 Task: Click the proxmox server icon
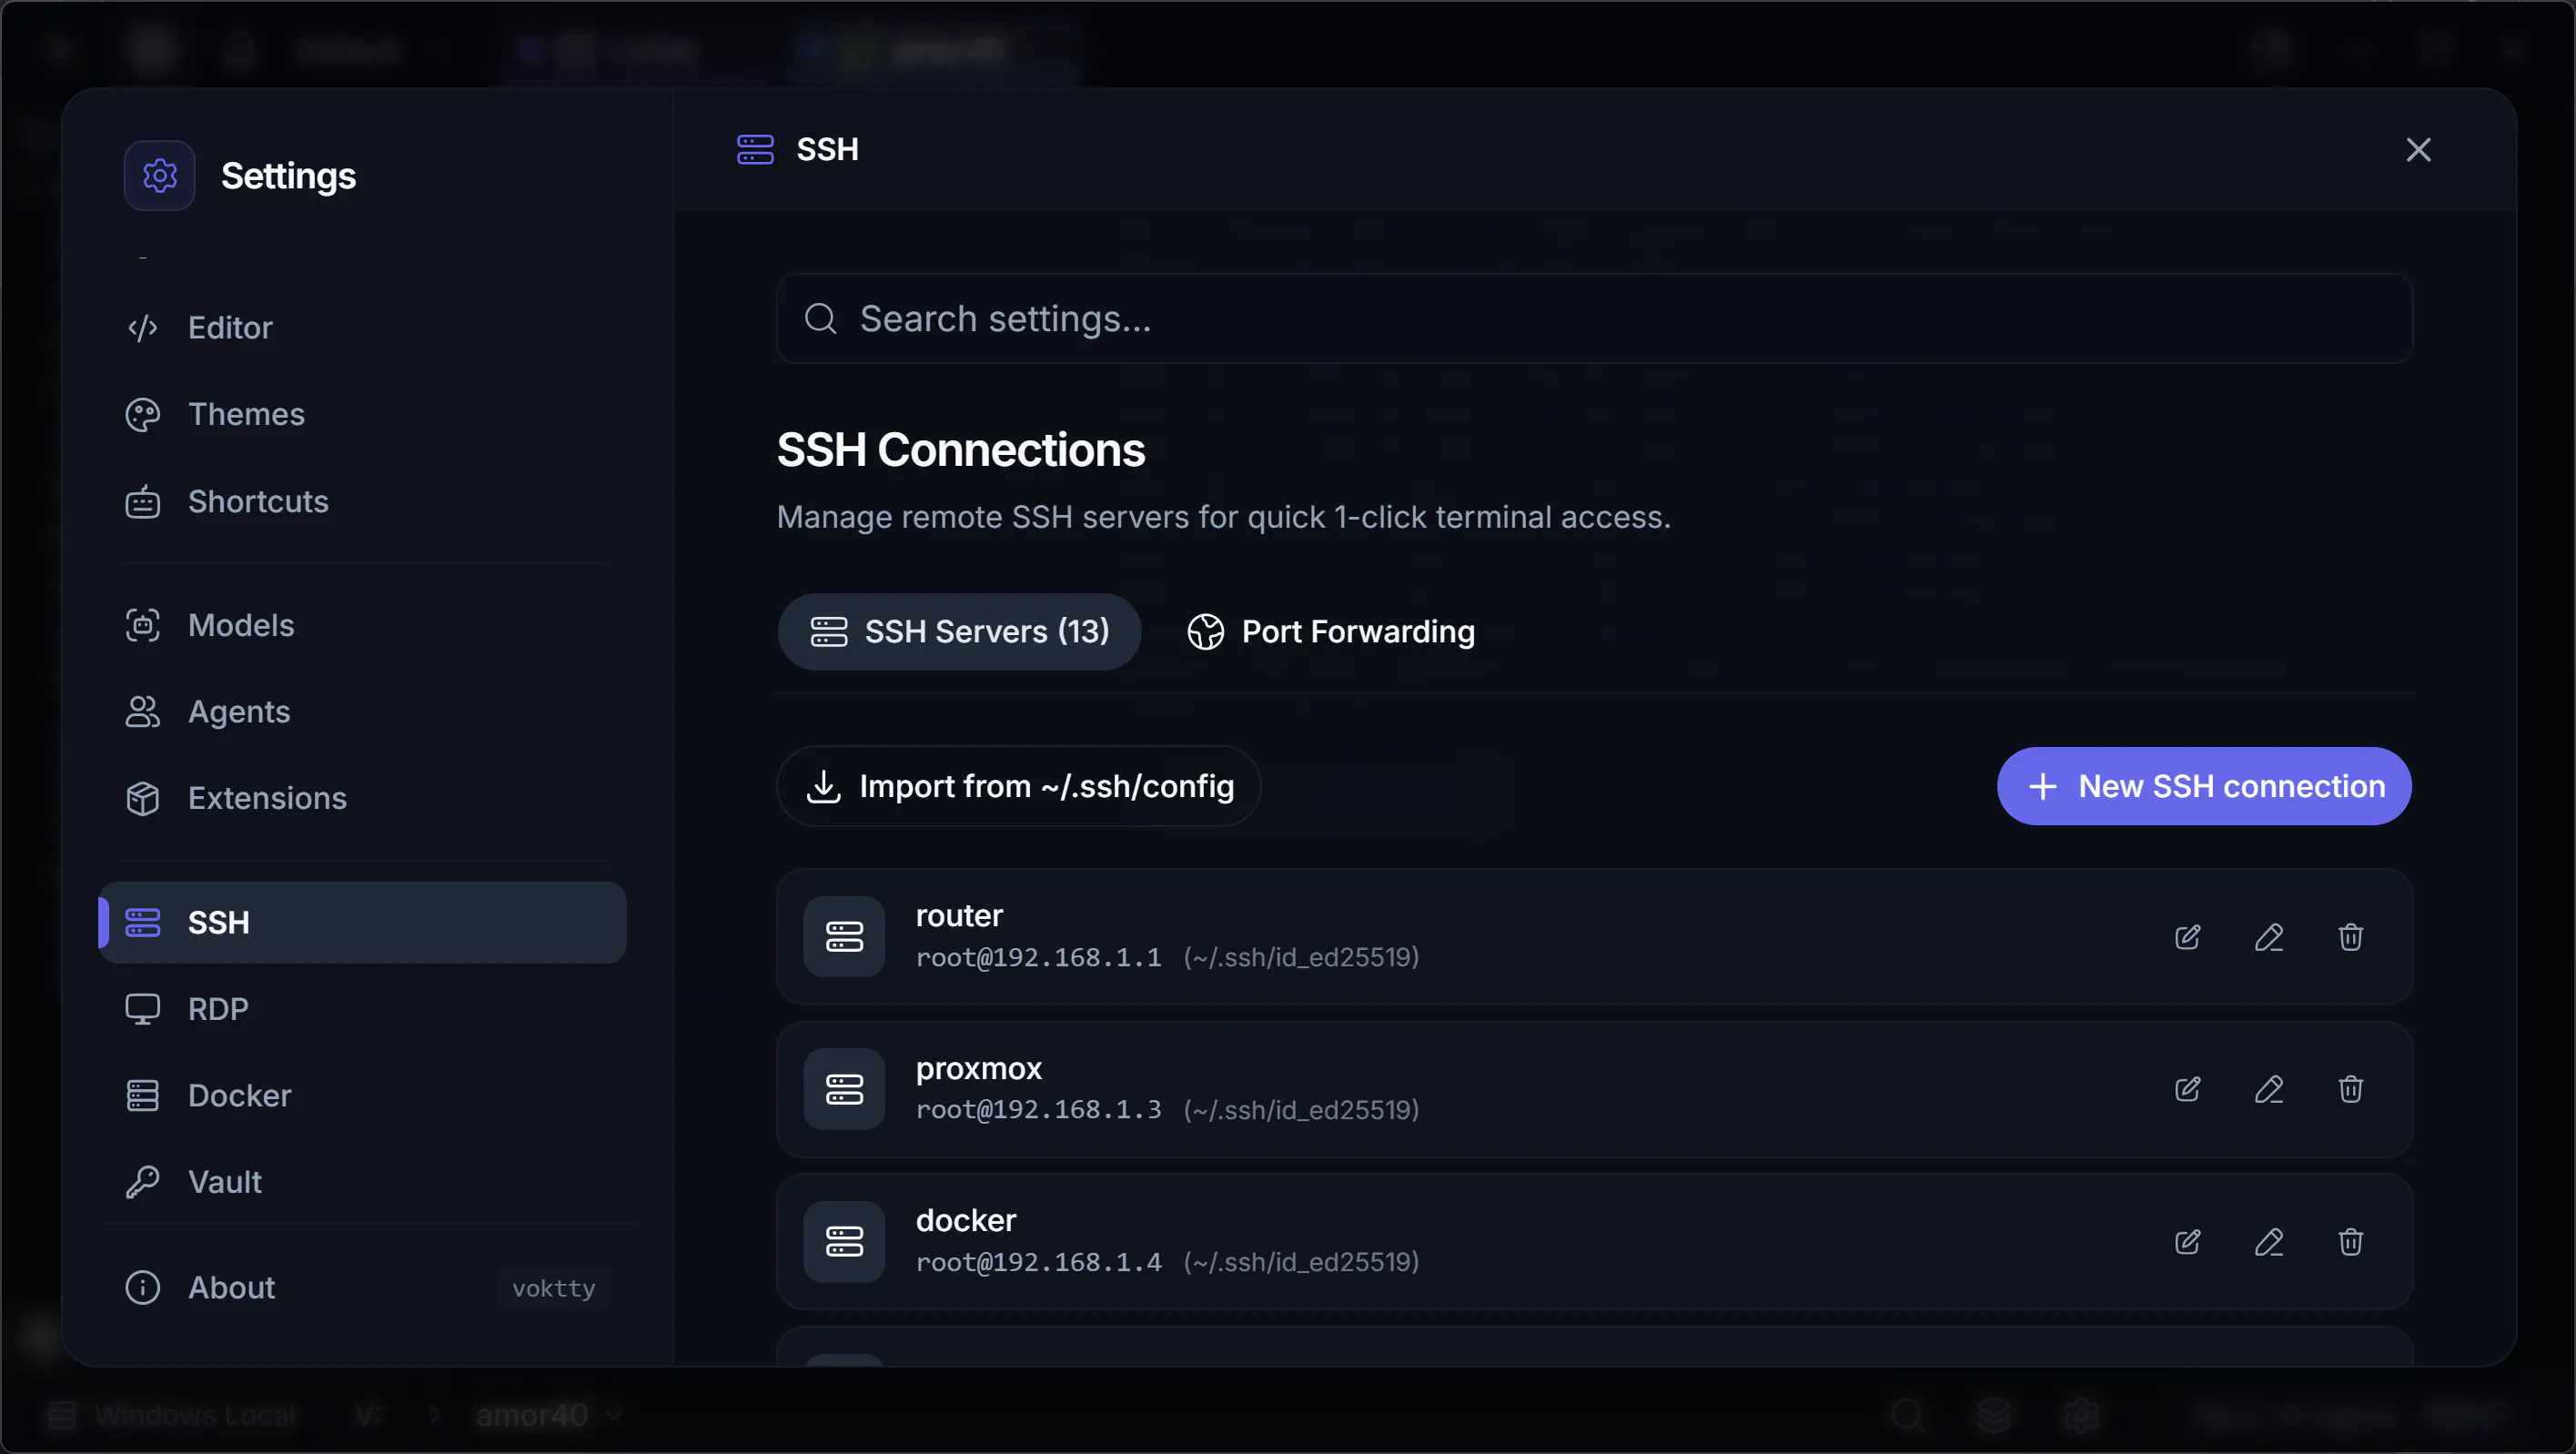click(x=844, y=1089)
